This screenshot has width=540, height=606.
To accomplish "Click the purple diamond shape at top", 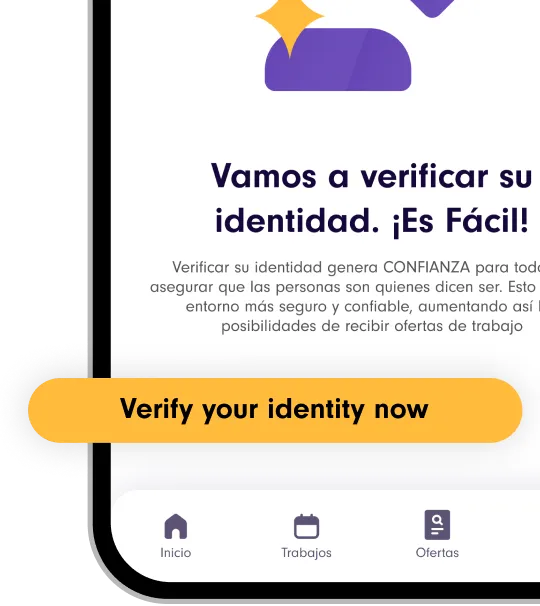I will click(x=432, y=8).
